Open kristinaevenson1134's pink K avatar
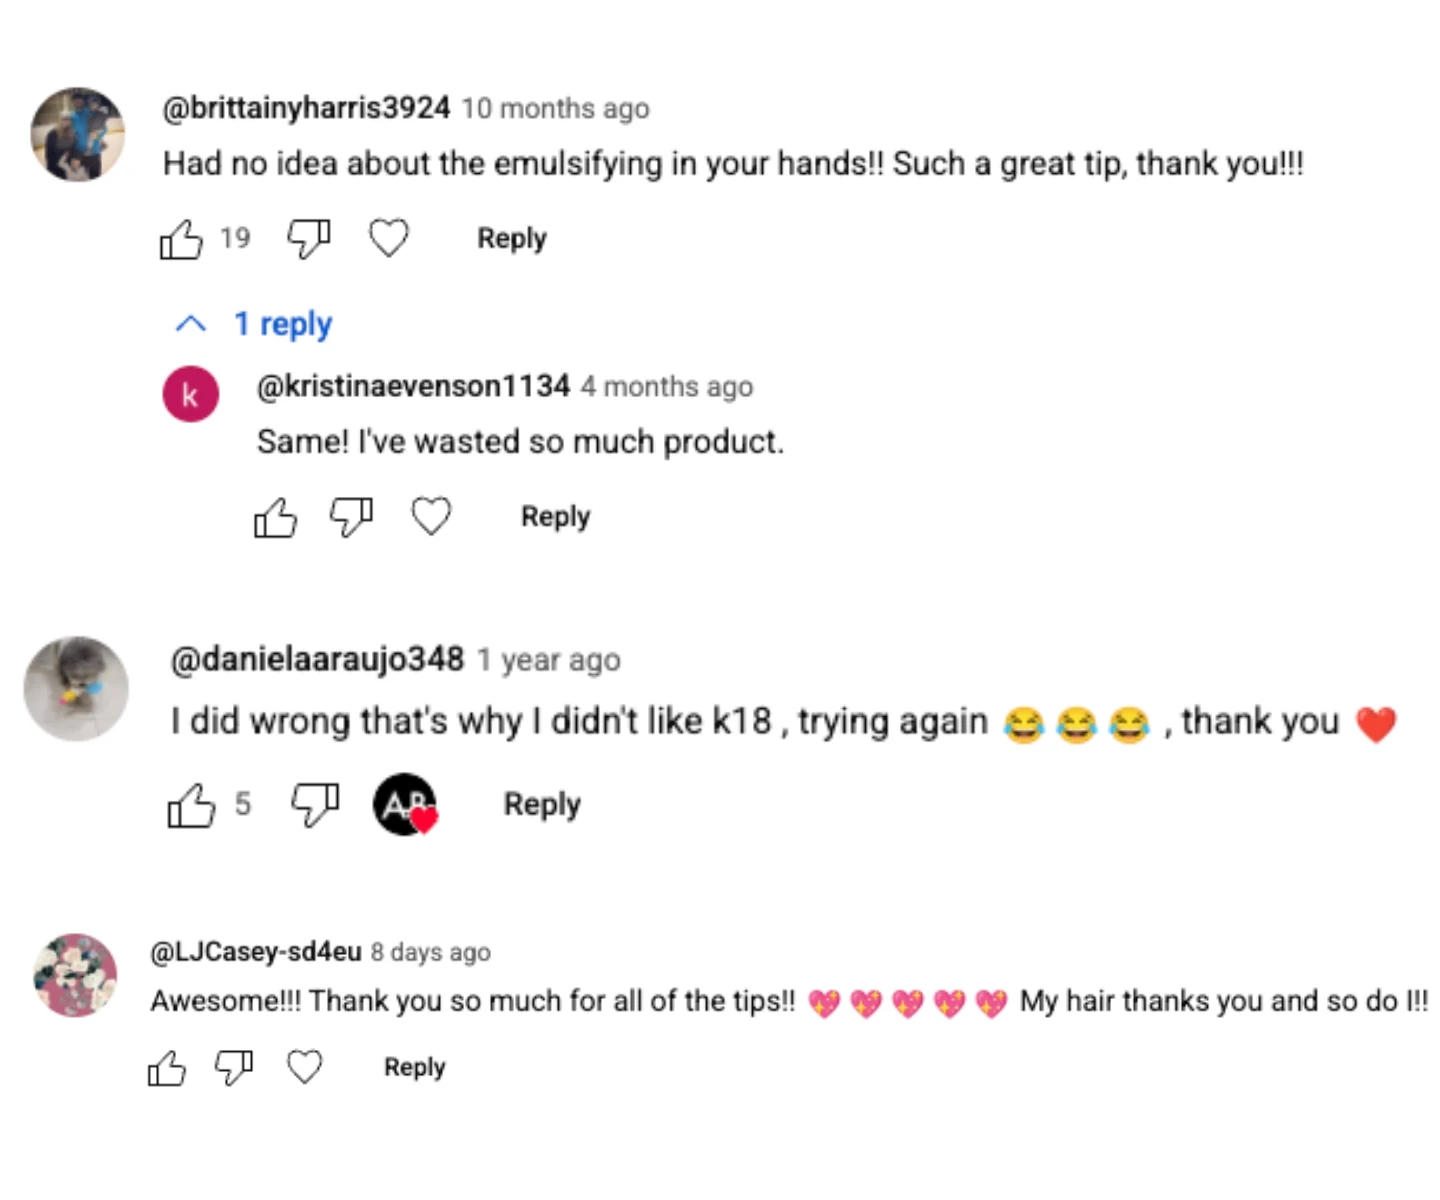This screenshot has height=1200, width=1440. point(191,394)
